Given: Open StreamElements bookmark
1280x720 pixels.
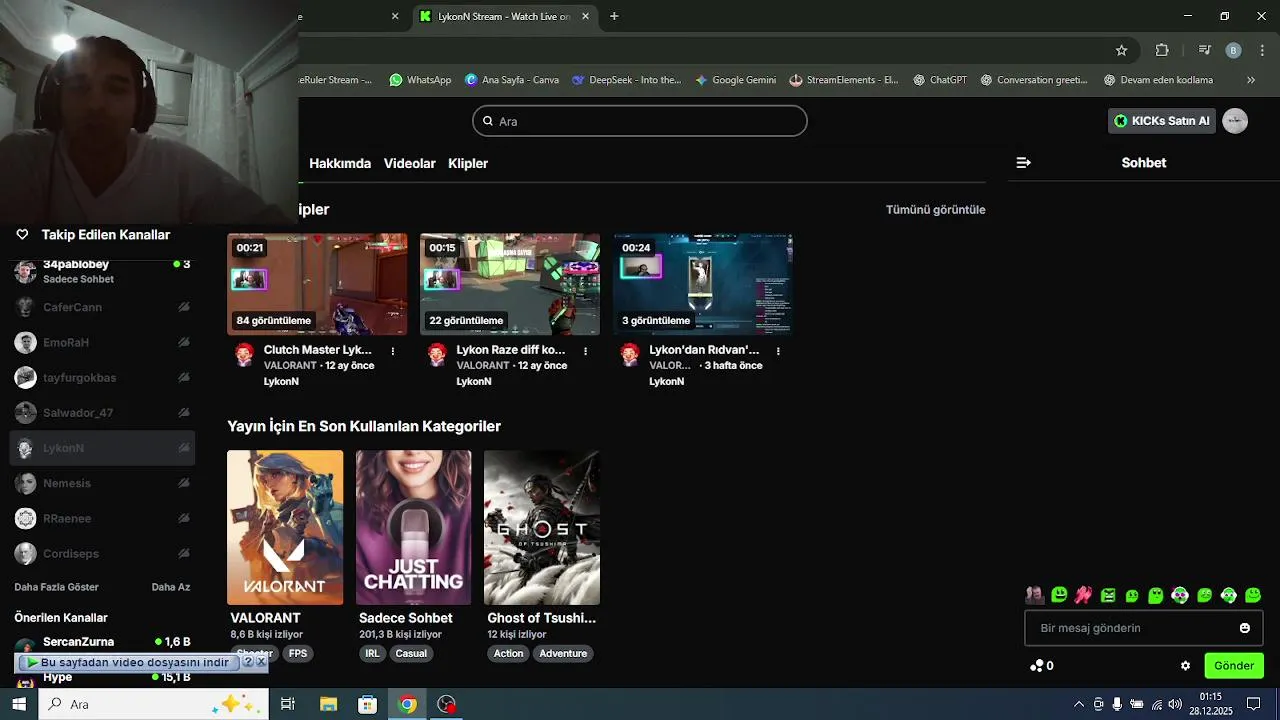Looking at the screenshot, I should (843, 80).
